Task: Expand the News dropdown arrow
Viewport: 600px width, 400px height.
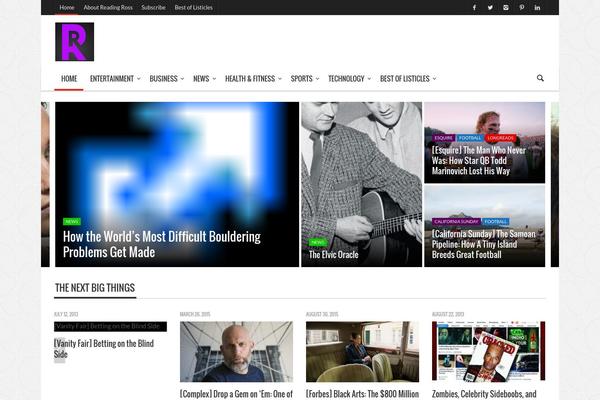Action: click(x=214, y=79)
